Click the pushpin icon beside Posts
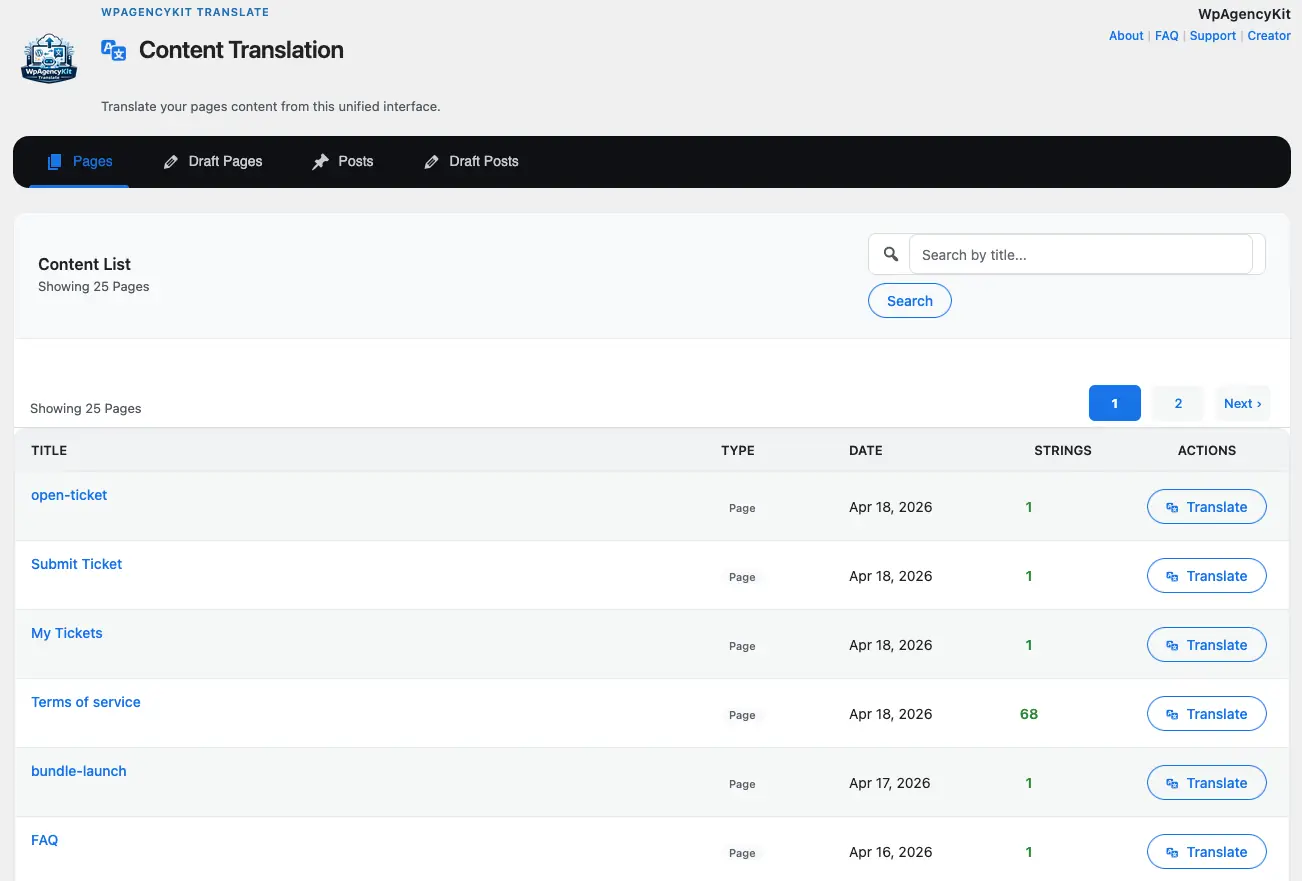 [320, 162]
